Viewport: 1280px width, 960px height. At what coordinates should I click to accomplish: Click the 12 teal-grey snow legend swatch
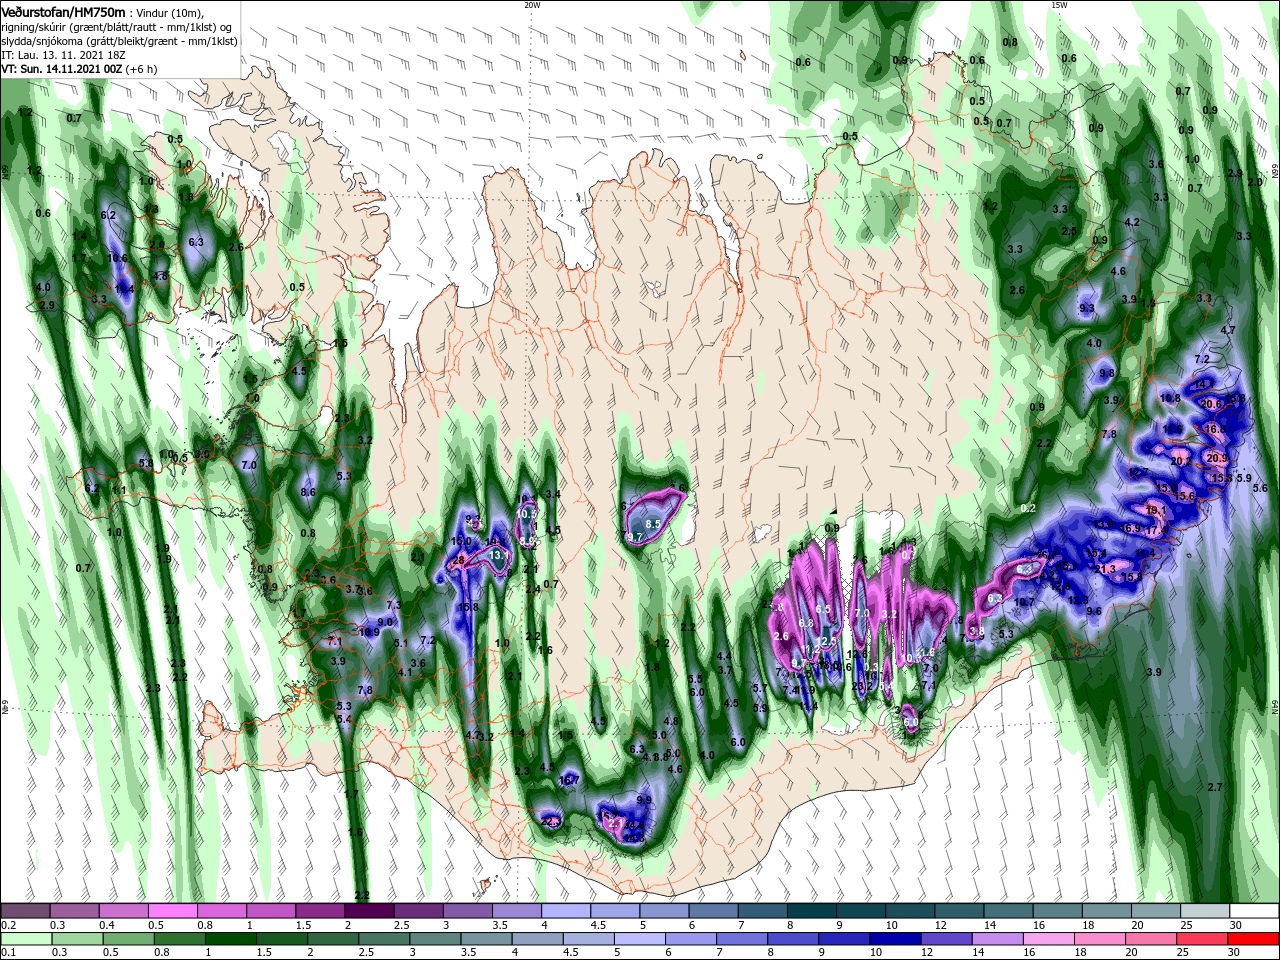[957, 911]
